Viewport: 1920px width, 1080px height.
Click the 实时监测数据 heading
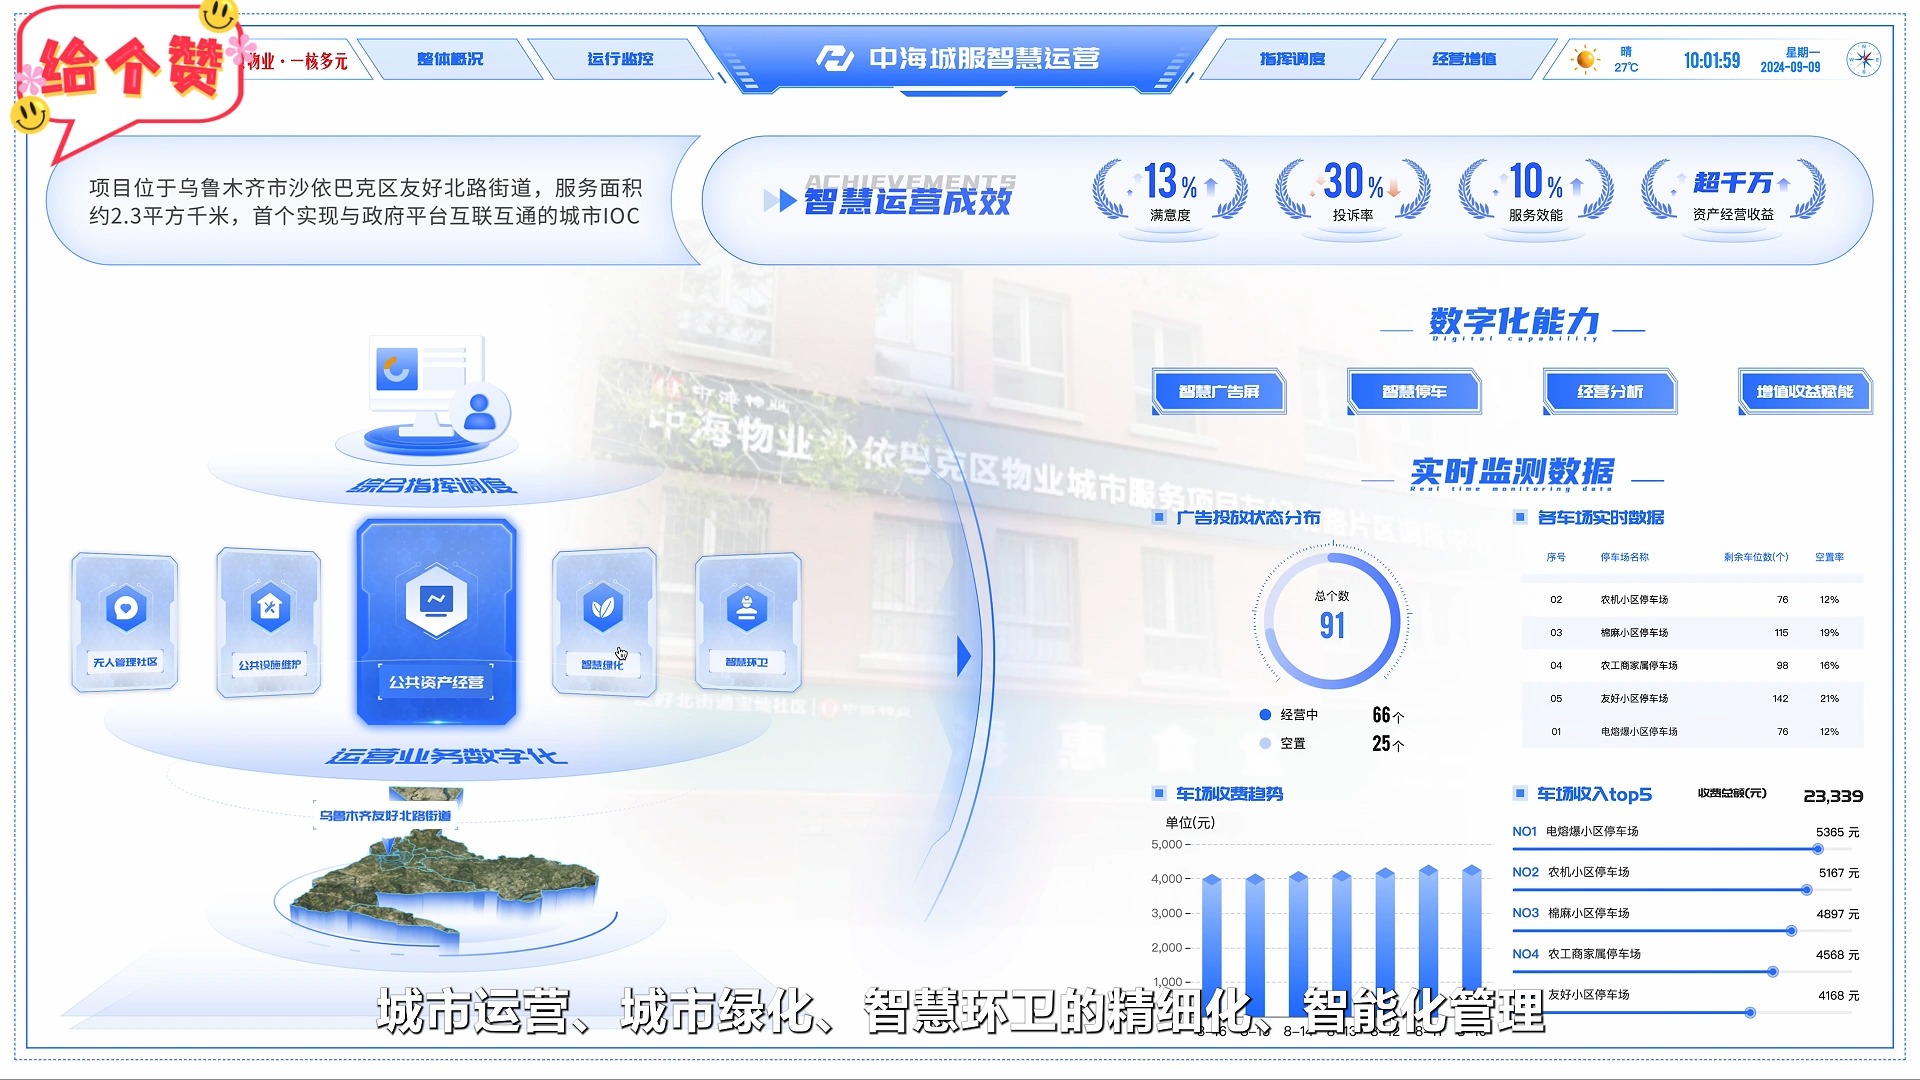(x=1512, y=471)
